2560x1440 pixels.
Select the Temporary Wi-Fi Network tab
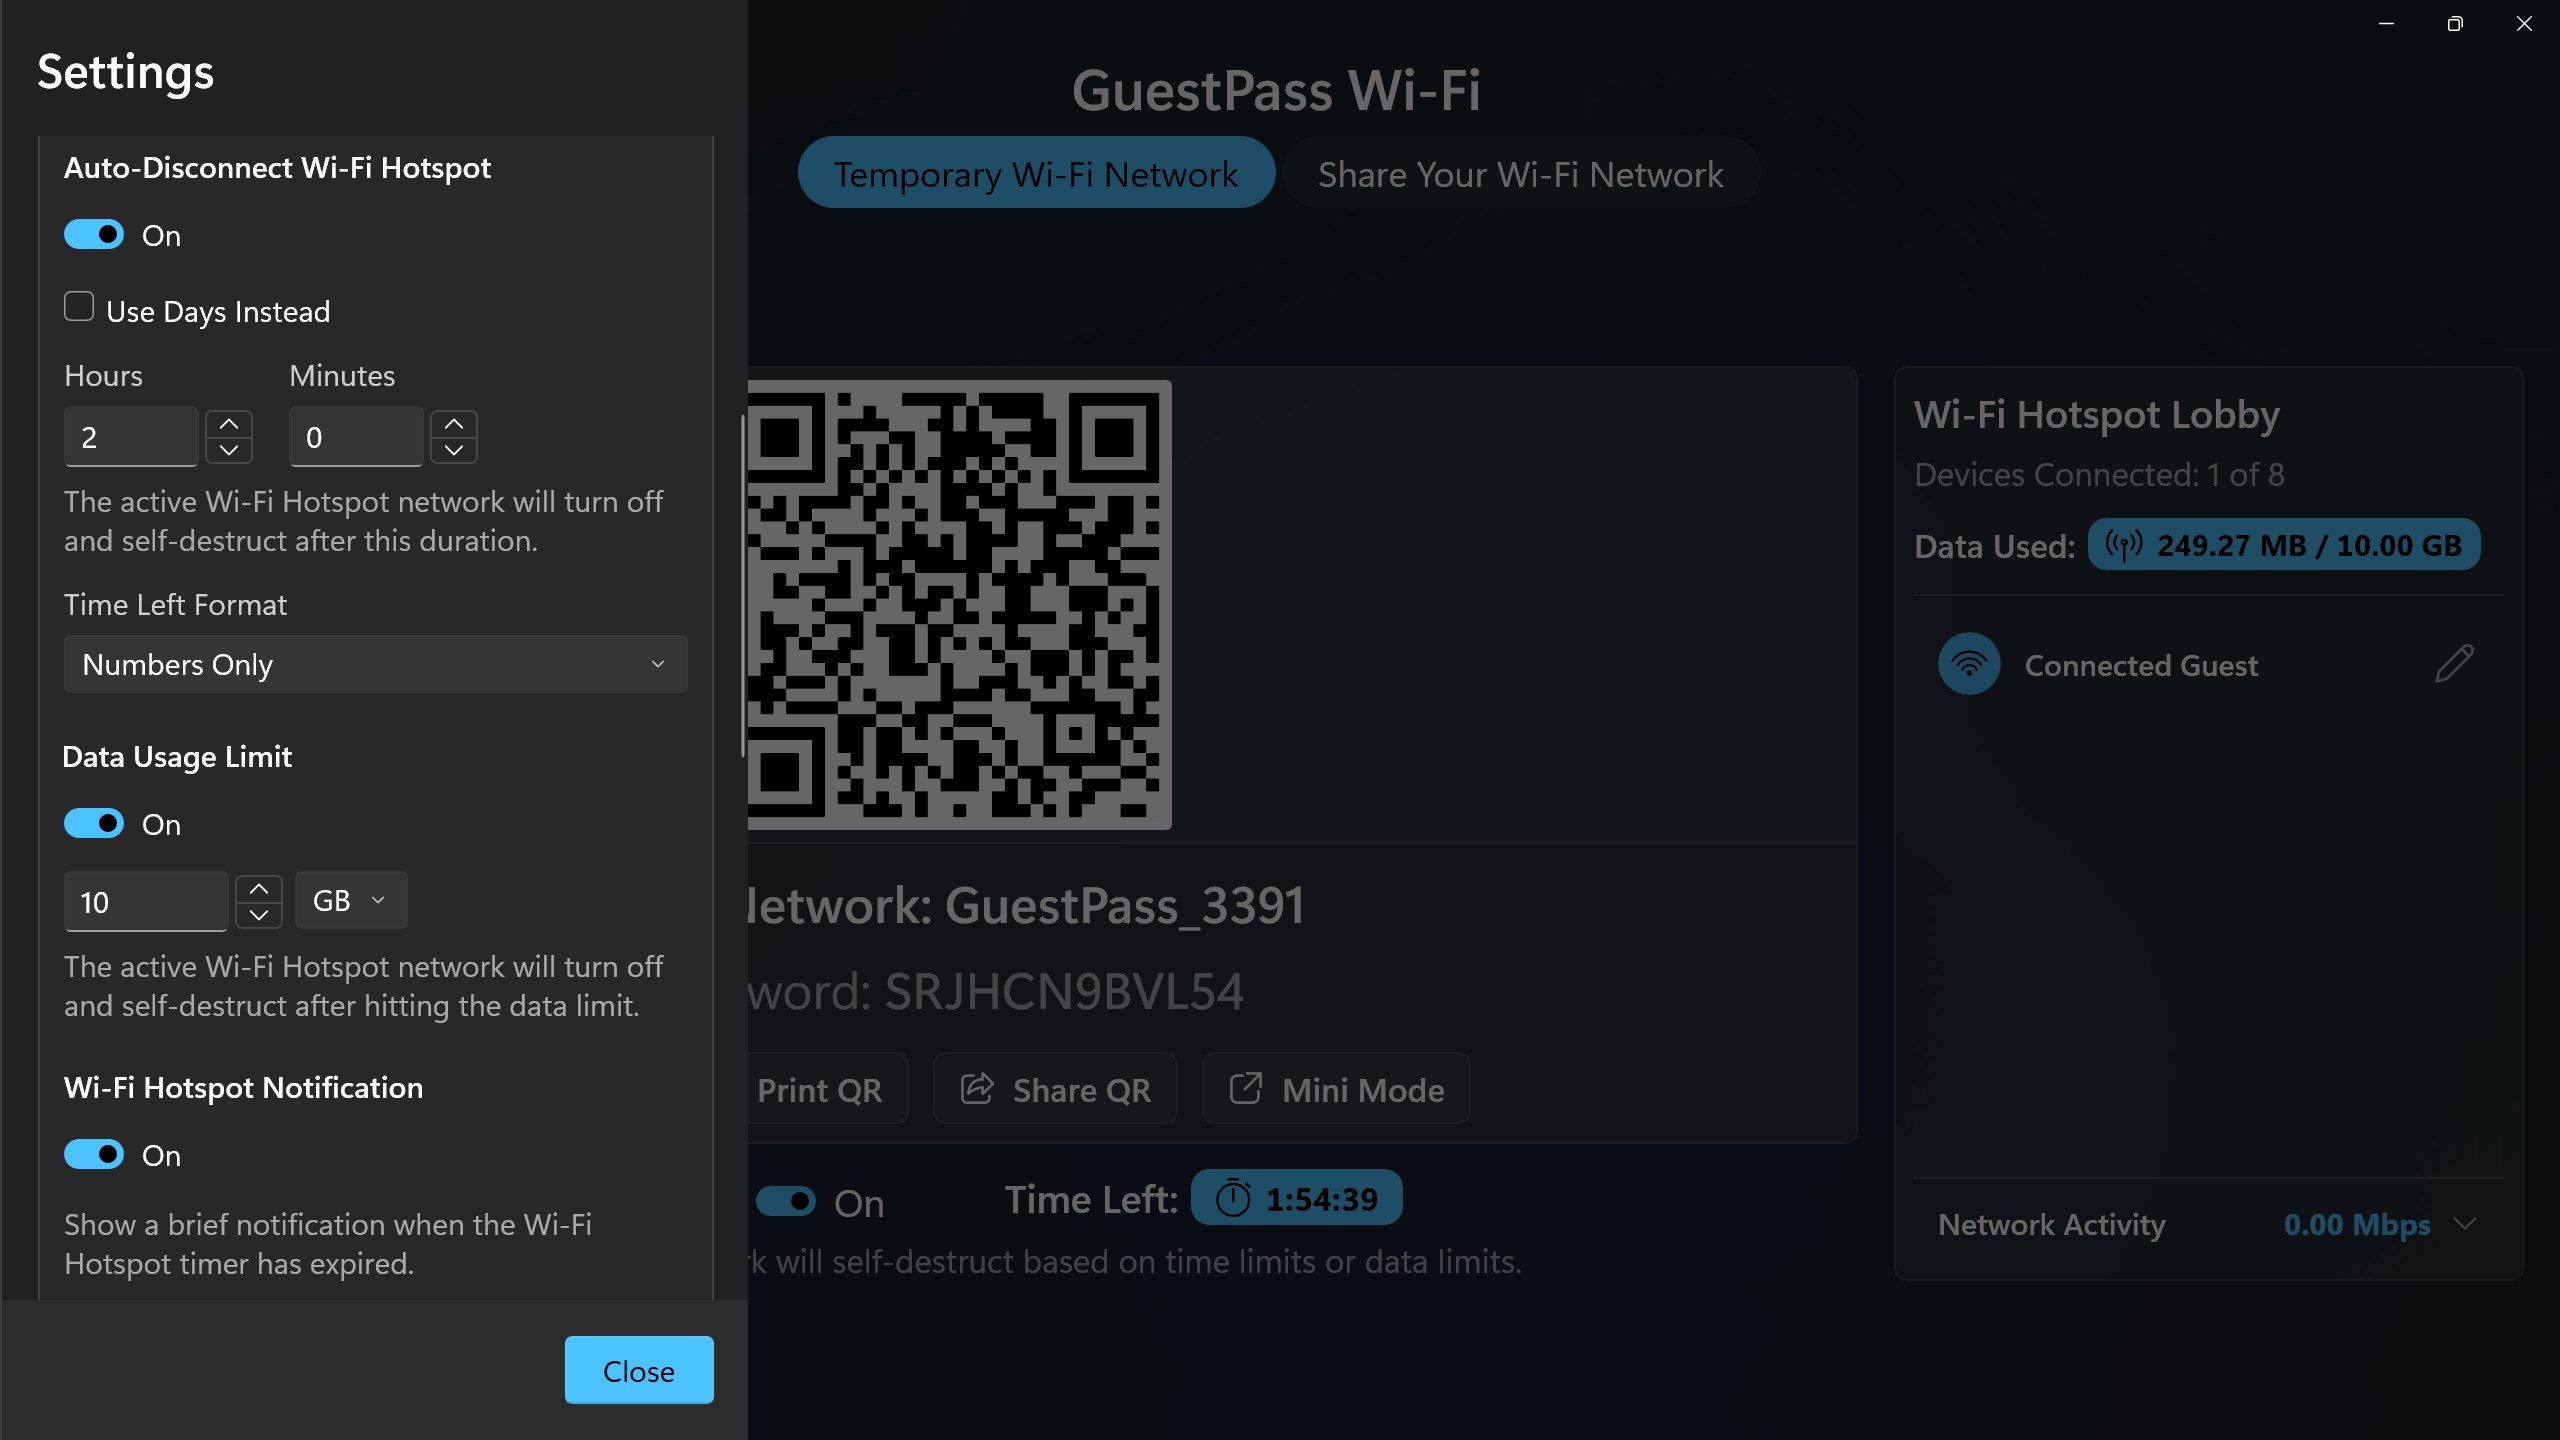[1036, 173]
